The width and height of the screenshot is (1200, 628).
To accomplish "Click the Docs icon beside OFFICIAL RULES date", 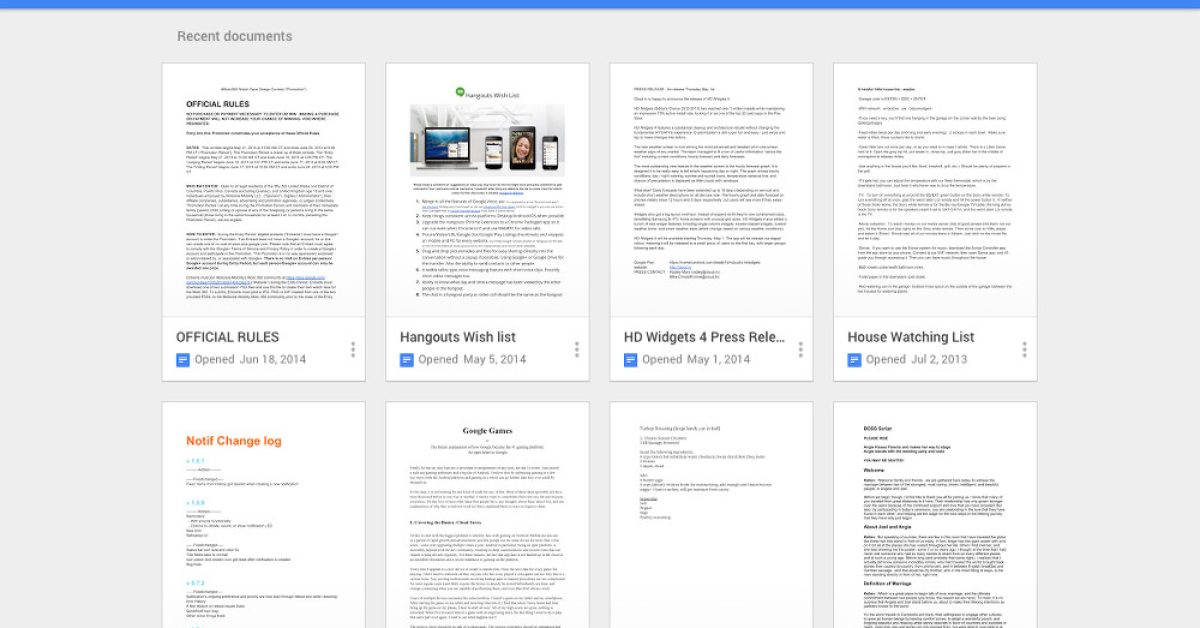I will (183, 360).
